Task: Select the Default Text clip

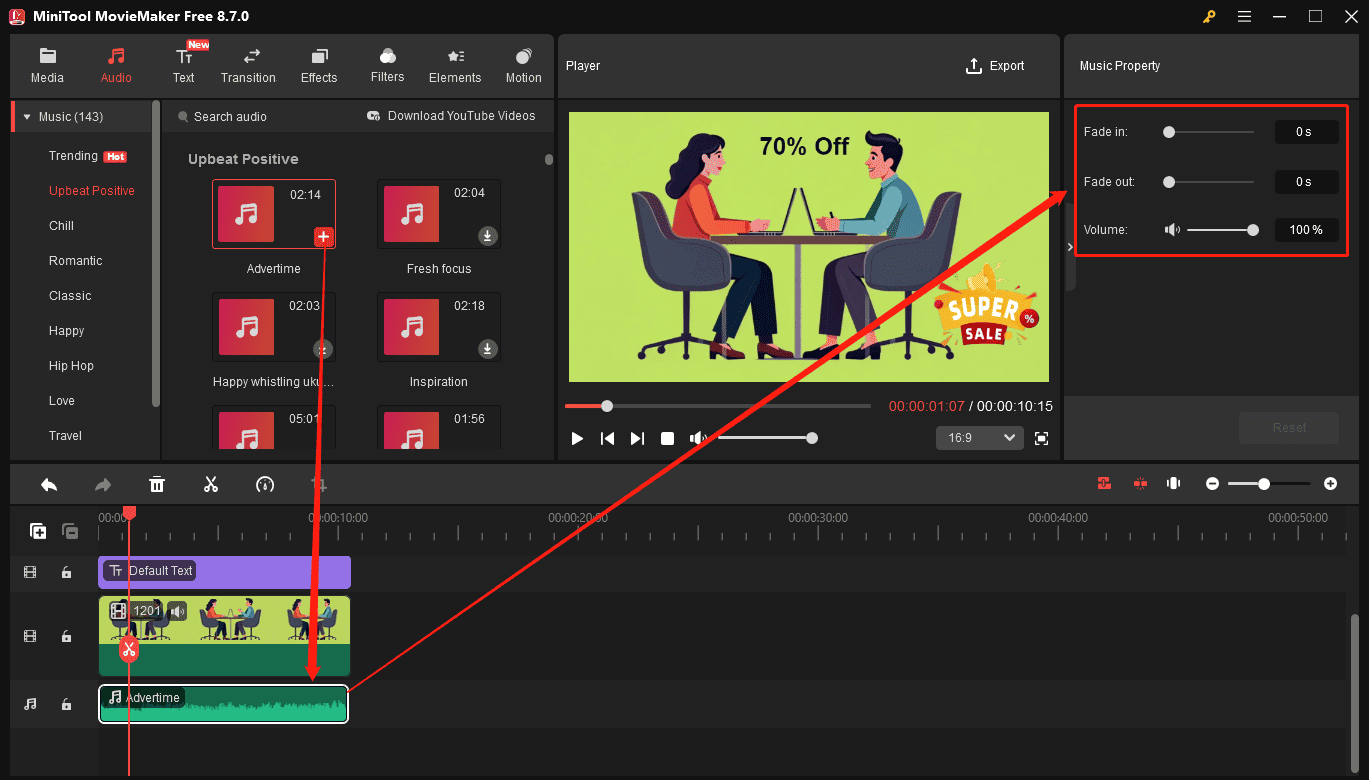Action: pos(225,572)
